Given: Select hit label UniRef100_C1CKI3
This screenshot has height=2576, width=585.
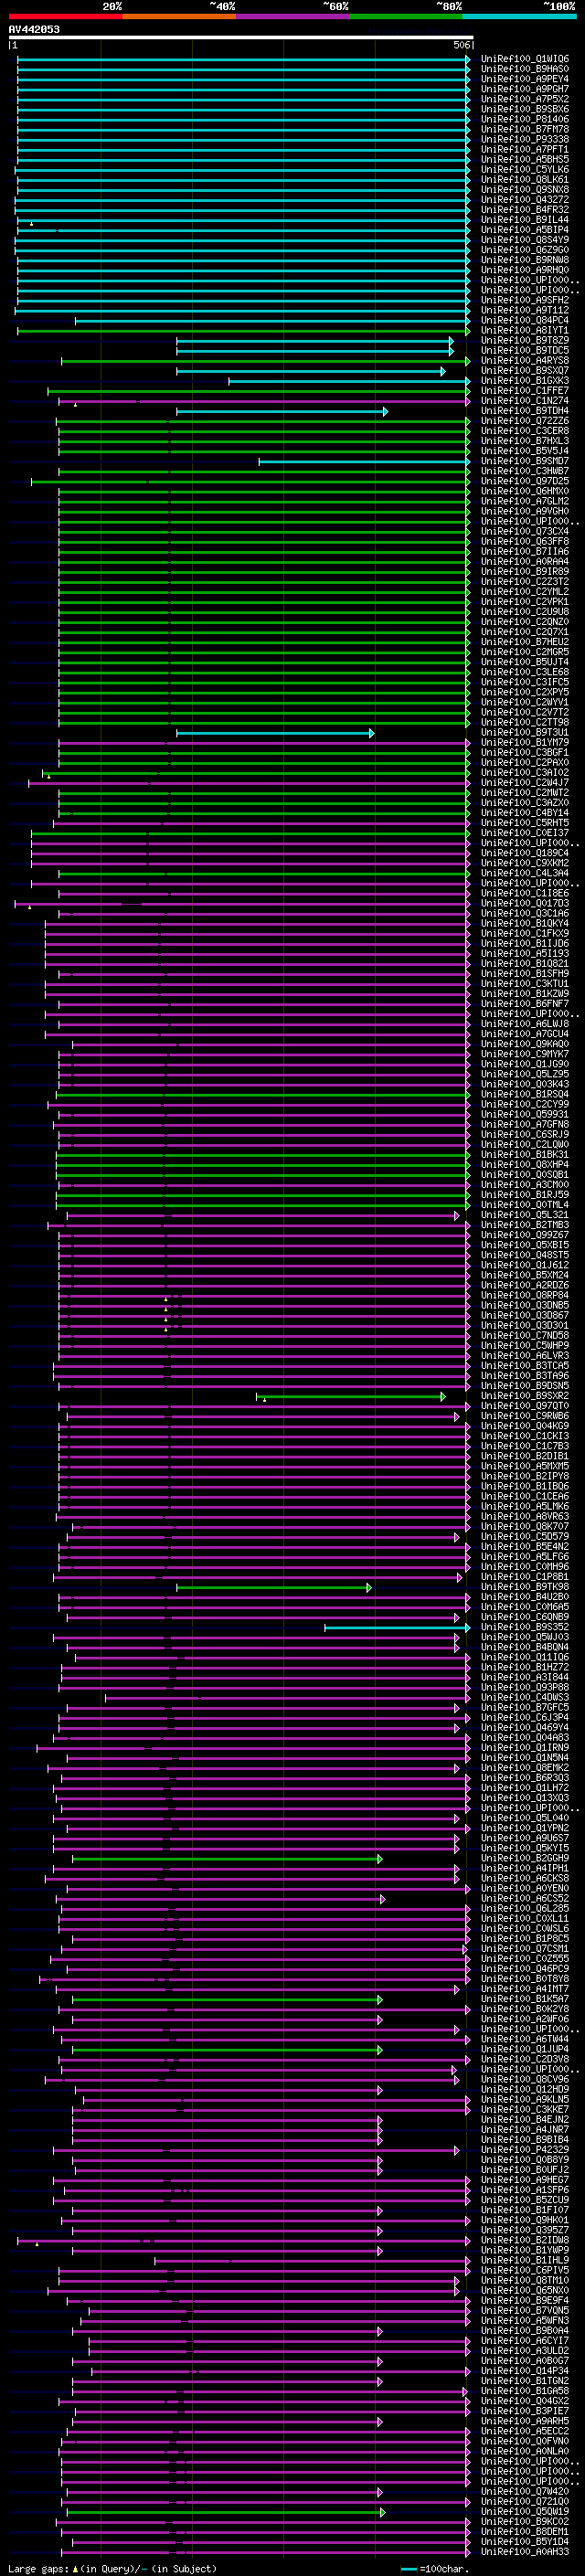Looking at the screenshot, I should (x=524, y=1436).
